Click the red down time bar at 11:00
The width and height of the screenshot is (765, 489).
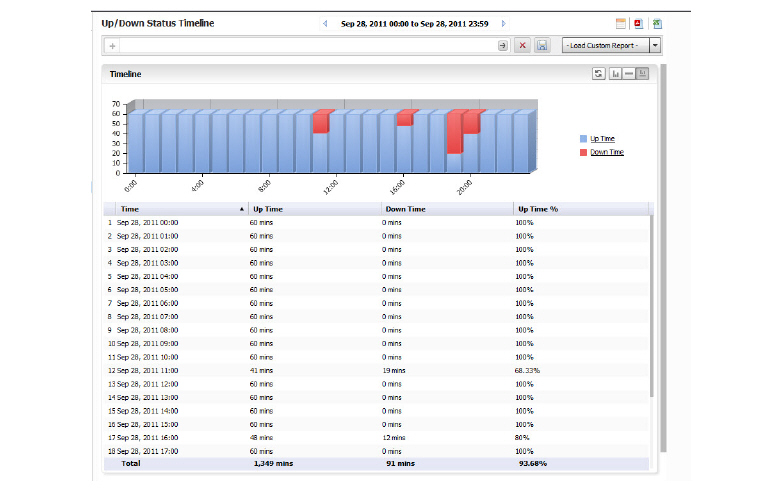point(321,123)
